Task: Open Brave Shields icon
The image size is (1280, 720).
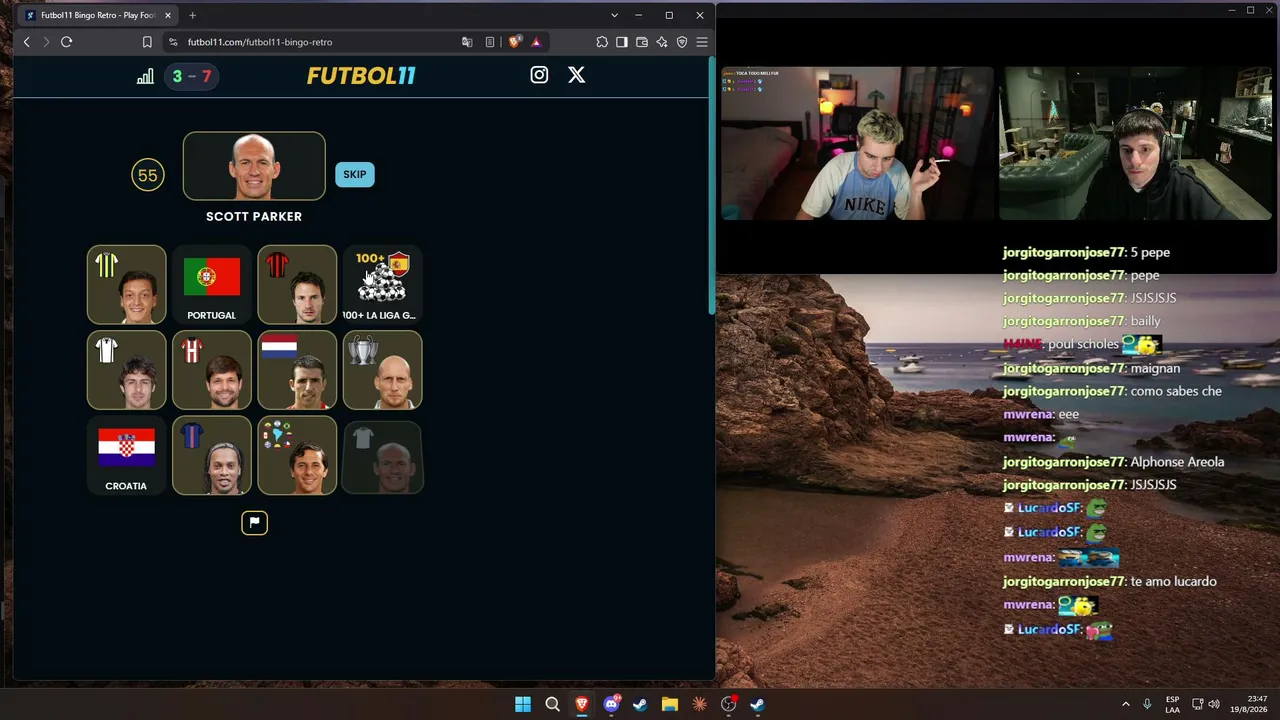Action: [515, 42]
